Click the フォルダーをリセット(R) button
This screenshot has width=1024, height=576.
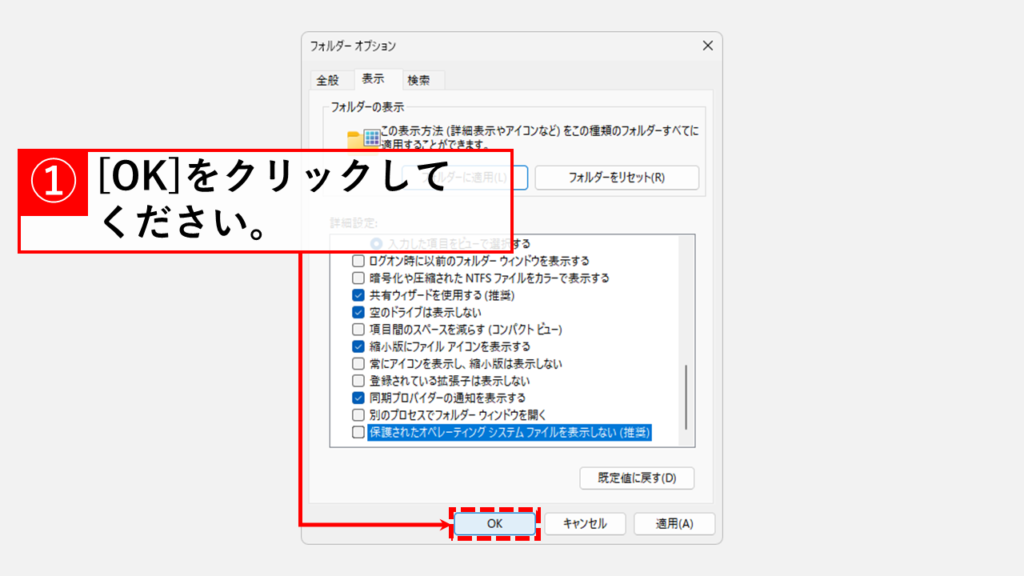pos(617,178)
